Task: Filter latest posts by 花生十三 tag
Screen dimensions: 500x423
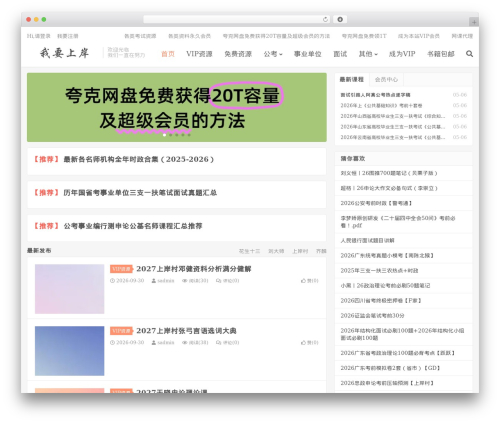Action: tap(249, 251)
